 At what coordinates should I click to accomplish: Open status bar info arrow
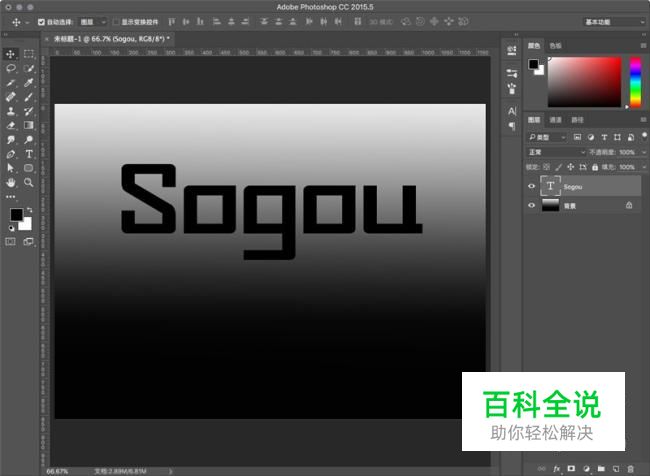pyautogui.click(x=170, y=471)
